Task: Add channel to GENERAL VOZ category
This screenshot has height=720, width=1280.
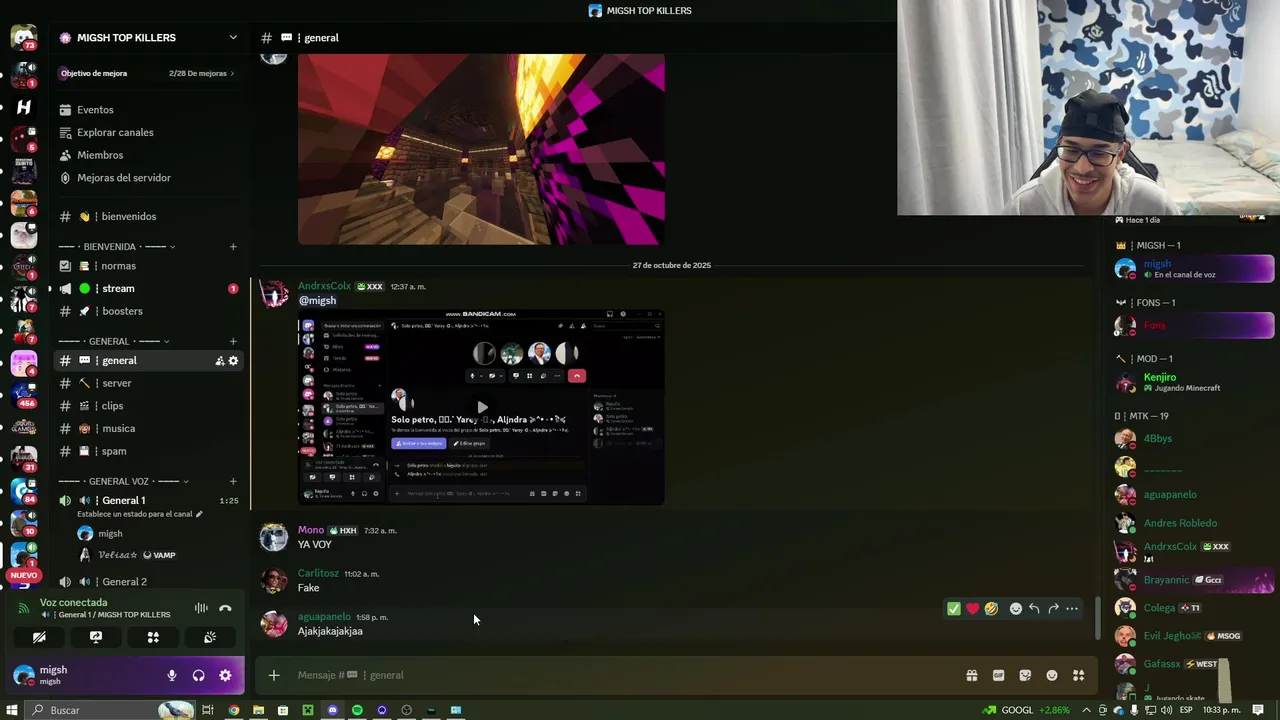Action: click(233, 481)
